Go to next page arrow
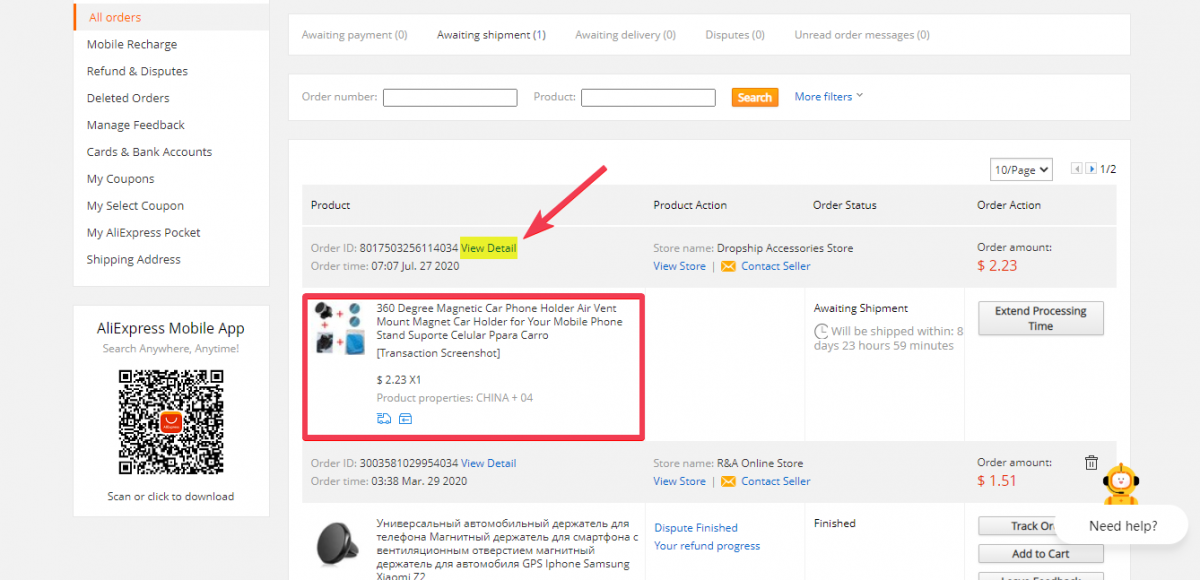This screenshot has height=580, width=1200. point(1091,169)
